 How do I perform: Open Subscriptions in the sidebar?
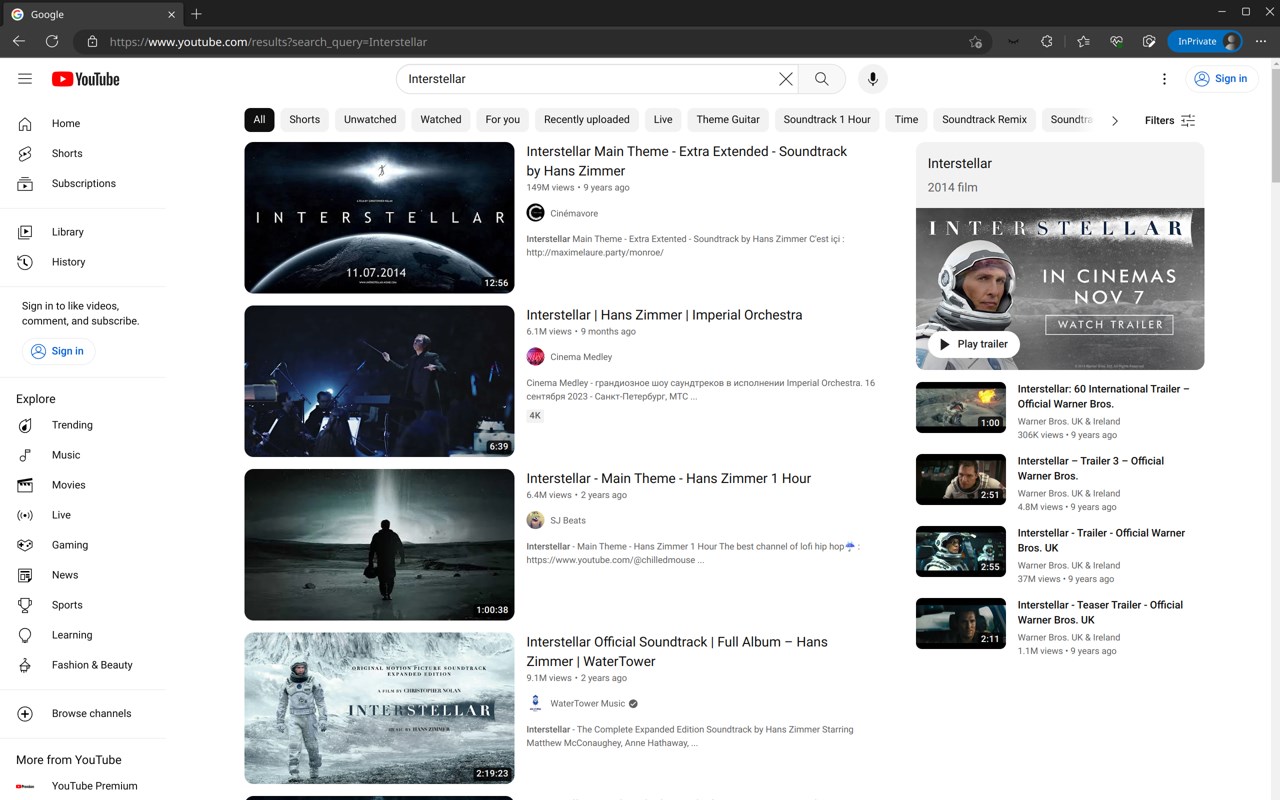tap(83, 184)
